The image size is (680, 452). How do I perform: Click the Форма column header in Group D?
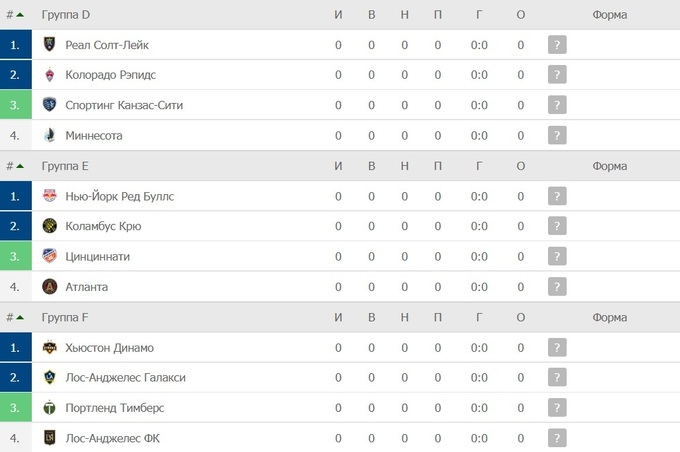point(609,15)
